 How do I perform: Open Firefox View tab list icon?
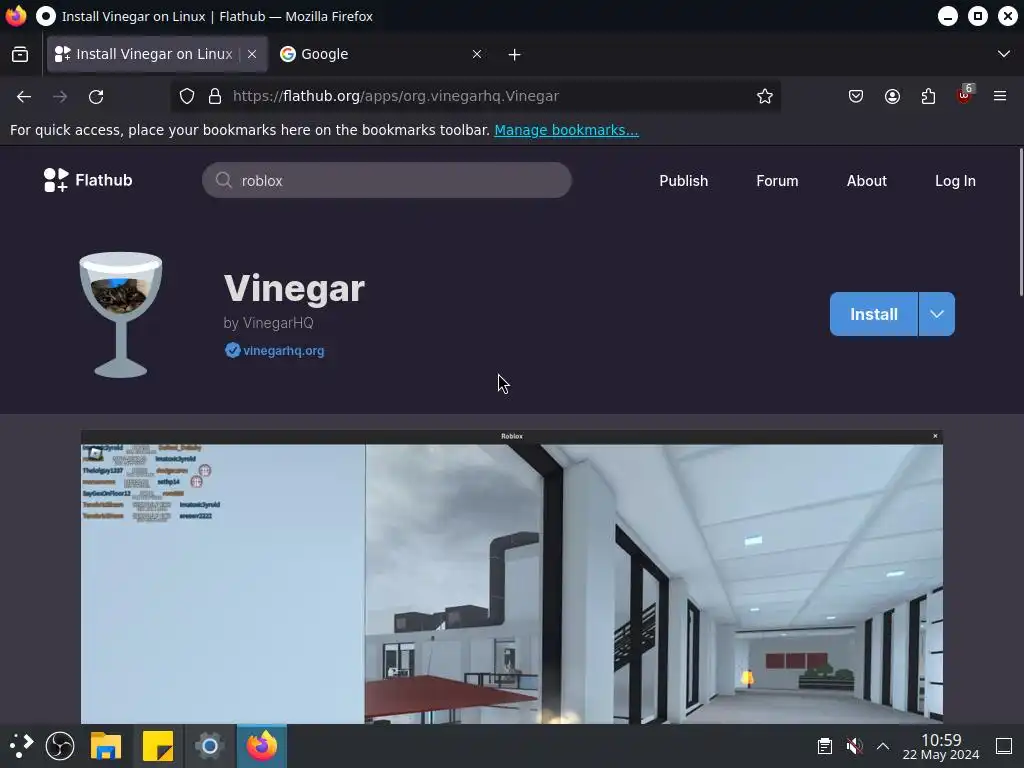tap(20, 54)
